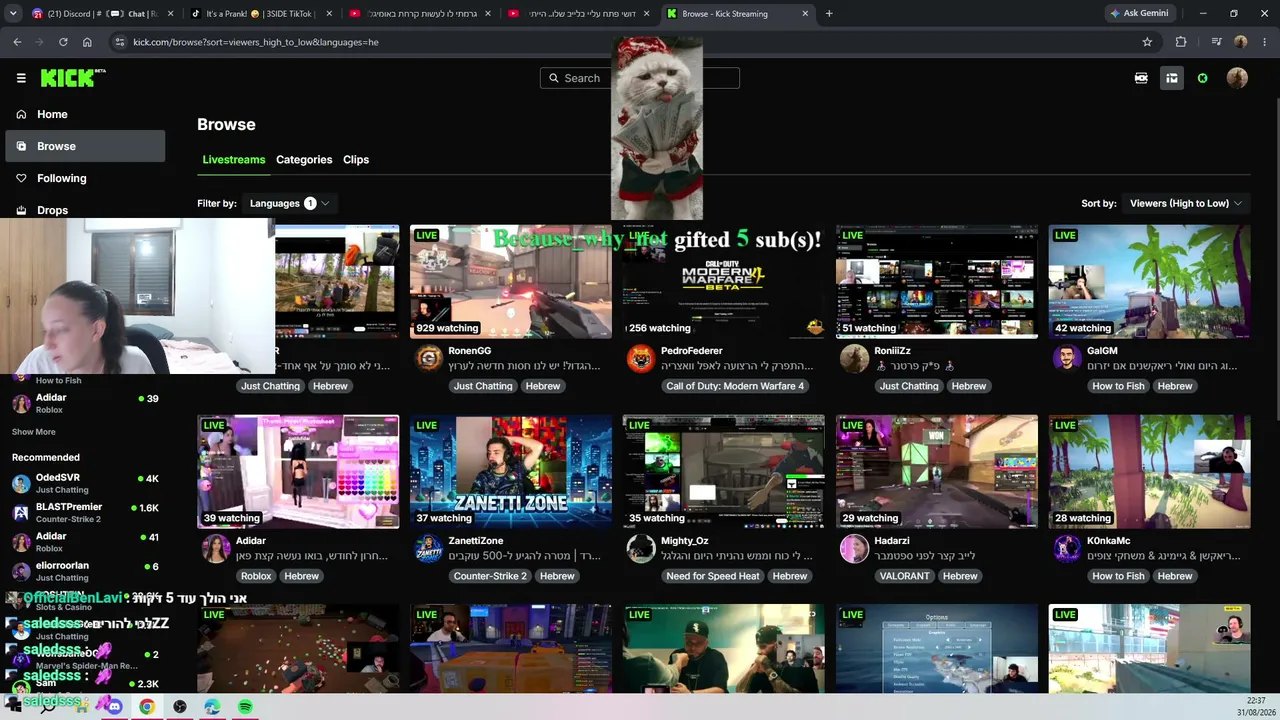Open the creator dashboard camera icon
The image size is (1280, 720).
(x=1141, y=78)
